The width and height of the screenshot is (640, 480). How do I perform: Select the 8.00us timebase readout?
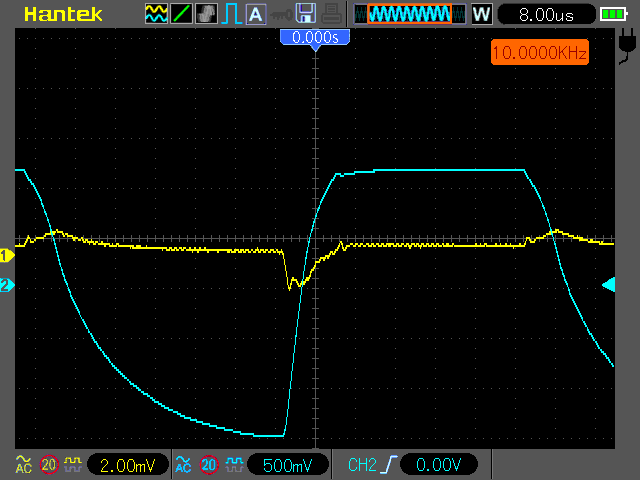click(547, 15)
